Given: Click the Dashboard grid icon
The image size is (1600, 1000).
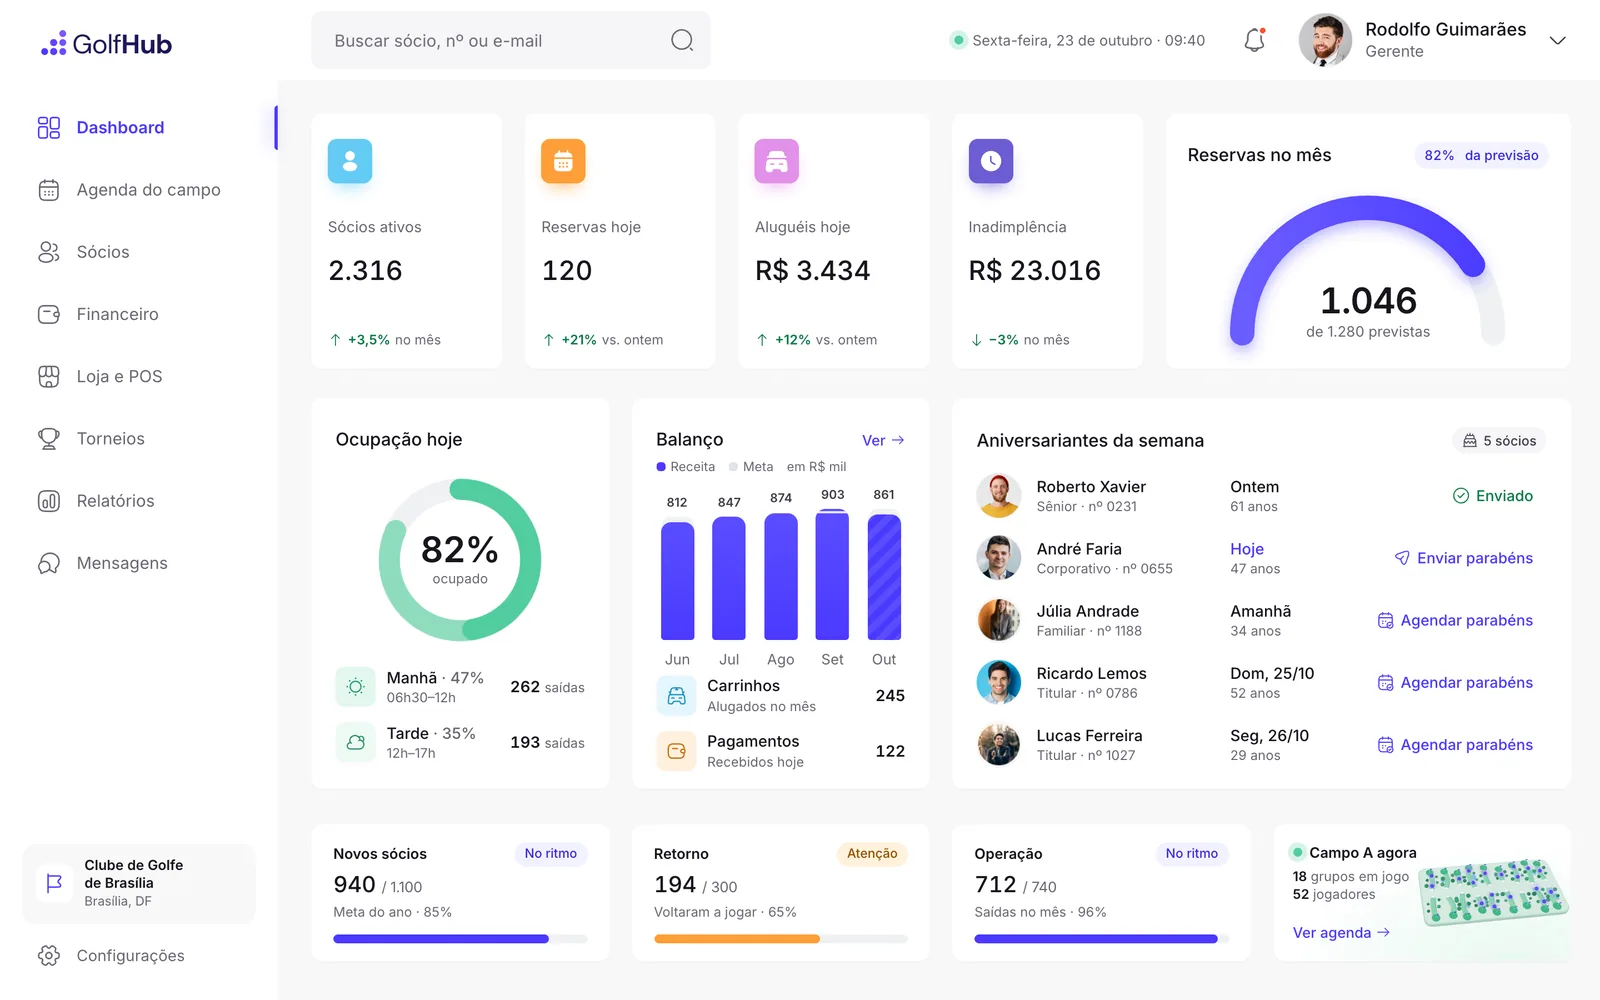Looking at the screenshot, I should pyautogui.click(x=49, y=128).
